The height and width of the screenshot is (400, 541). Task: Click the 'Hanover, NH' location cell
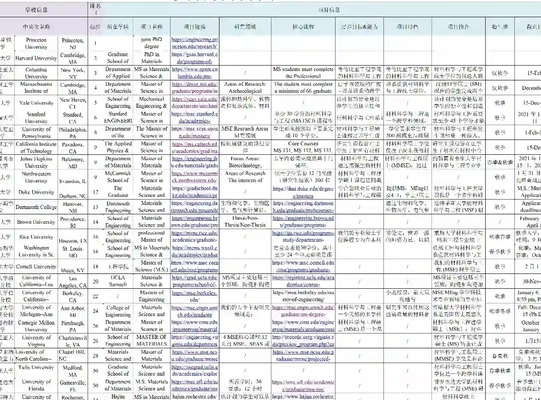point(73,207)
